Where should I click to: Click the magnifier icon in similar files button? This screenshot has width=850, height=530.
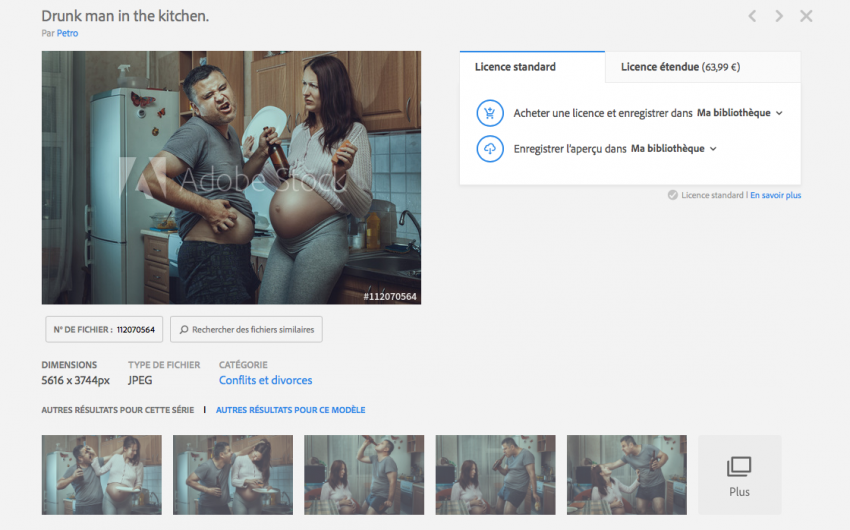coord(184,329)
